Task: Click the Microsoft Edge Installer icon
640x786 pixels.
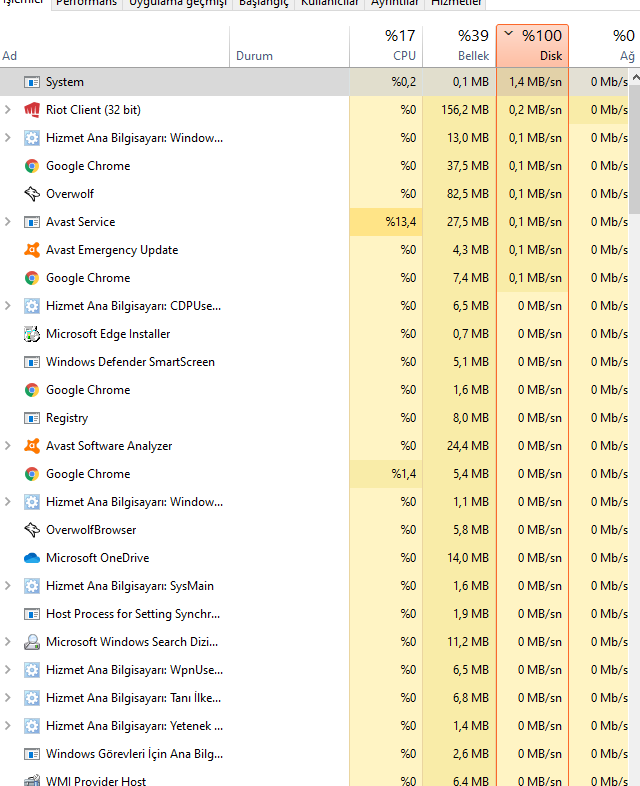Action: [32, 334]
